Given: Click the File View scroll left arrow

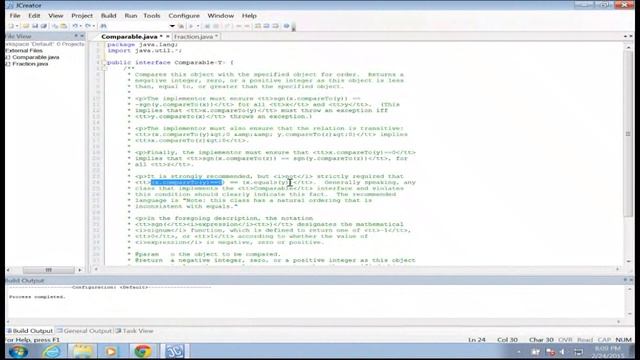Looking at the screenshot, I should click(8, 270).
